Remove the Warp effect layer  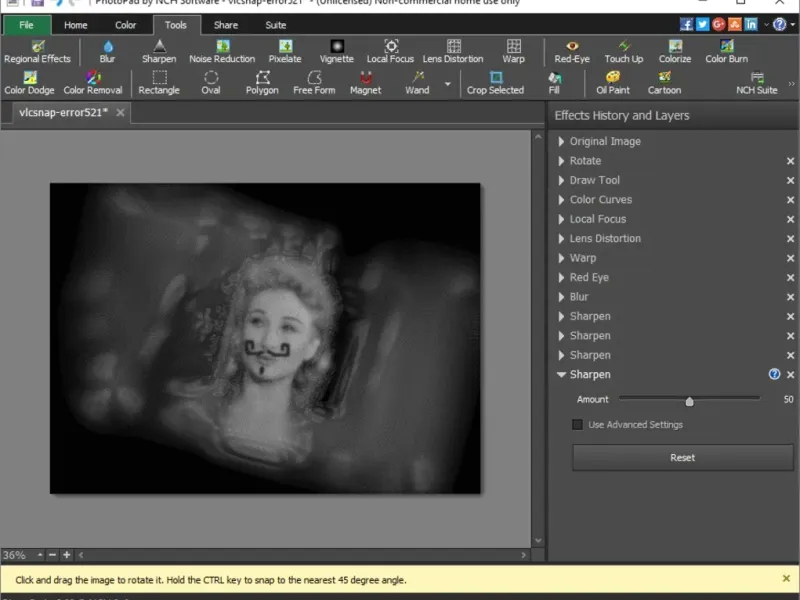point(790,258)
